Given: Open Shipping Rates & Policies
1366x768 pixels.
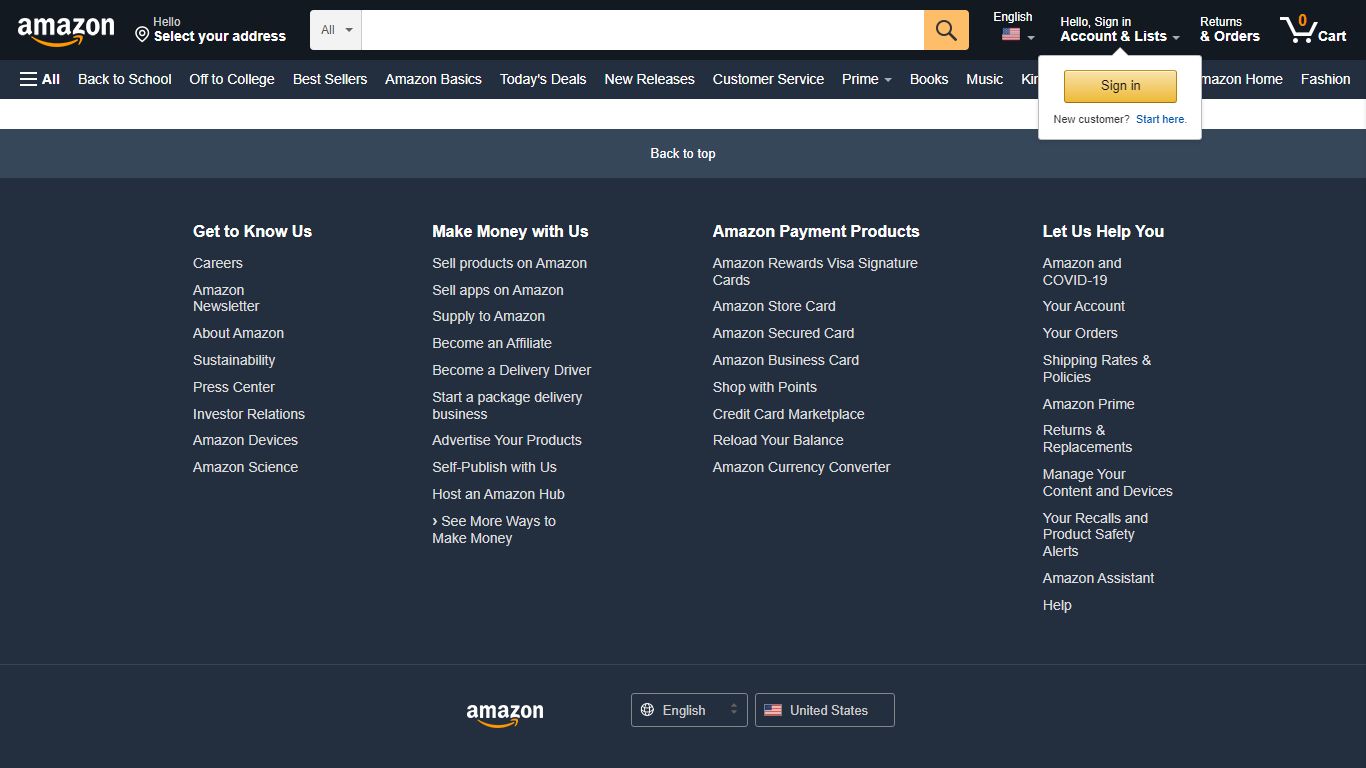Looking at the screenshot, I should (1097, 368).
